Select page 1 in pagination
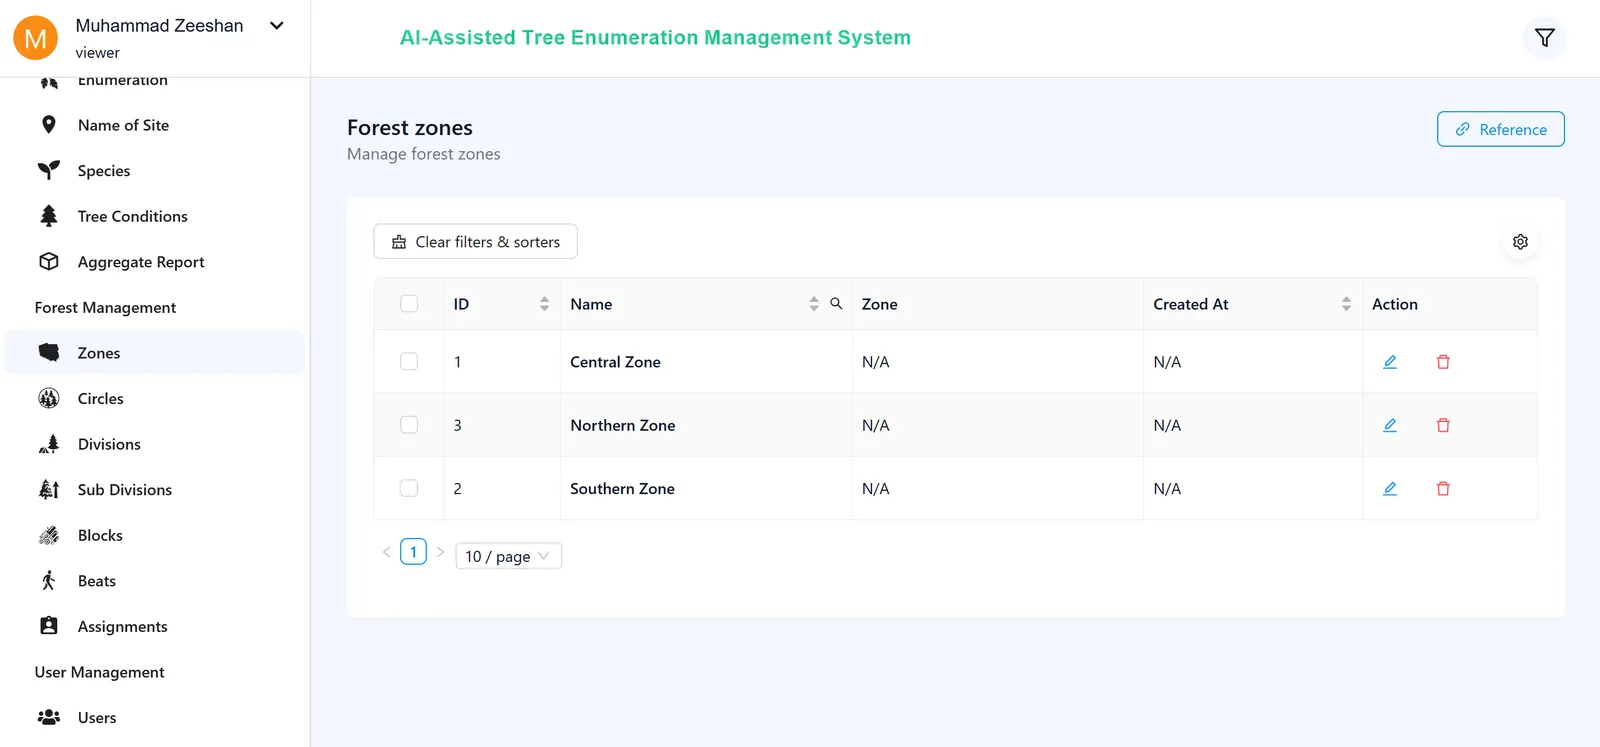 [x=413, y=552]
